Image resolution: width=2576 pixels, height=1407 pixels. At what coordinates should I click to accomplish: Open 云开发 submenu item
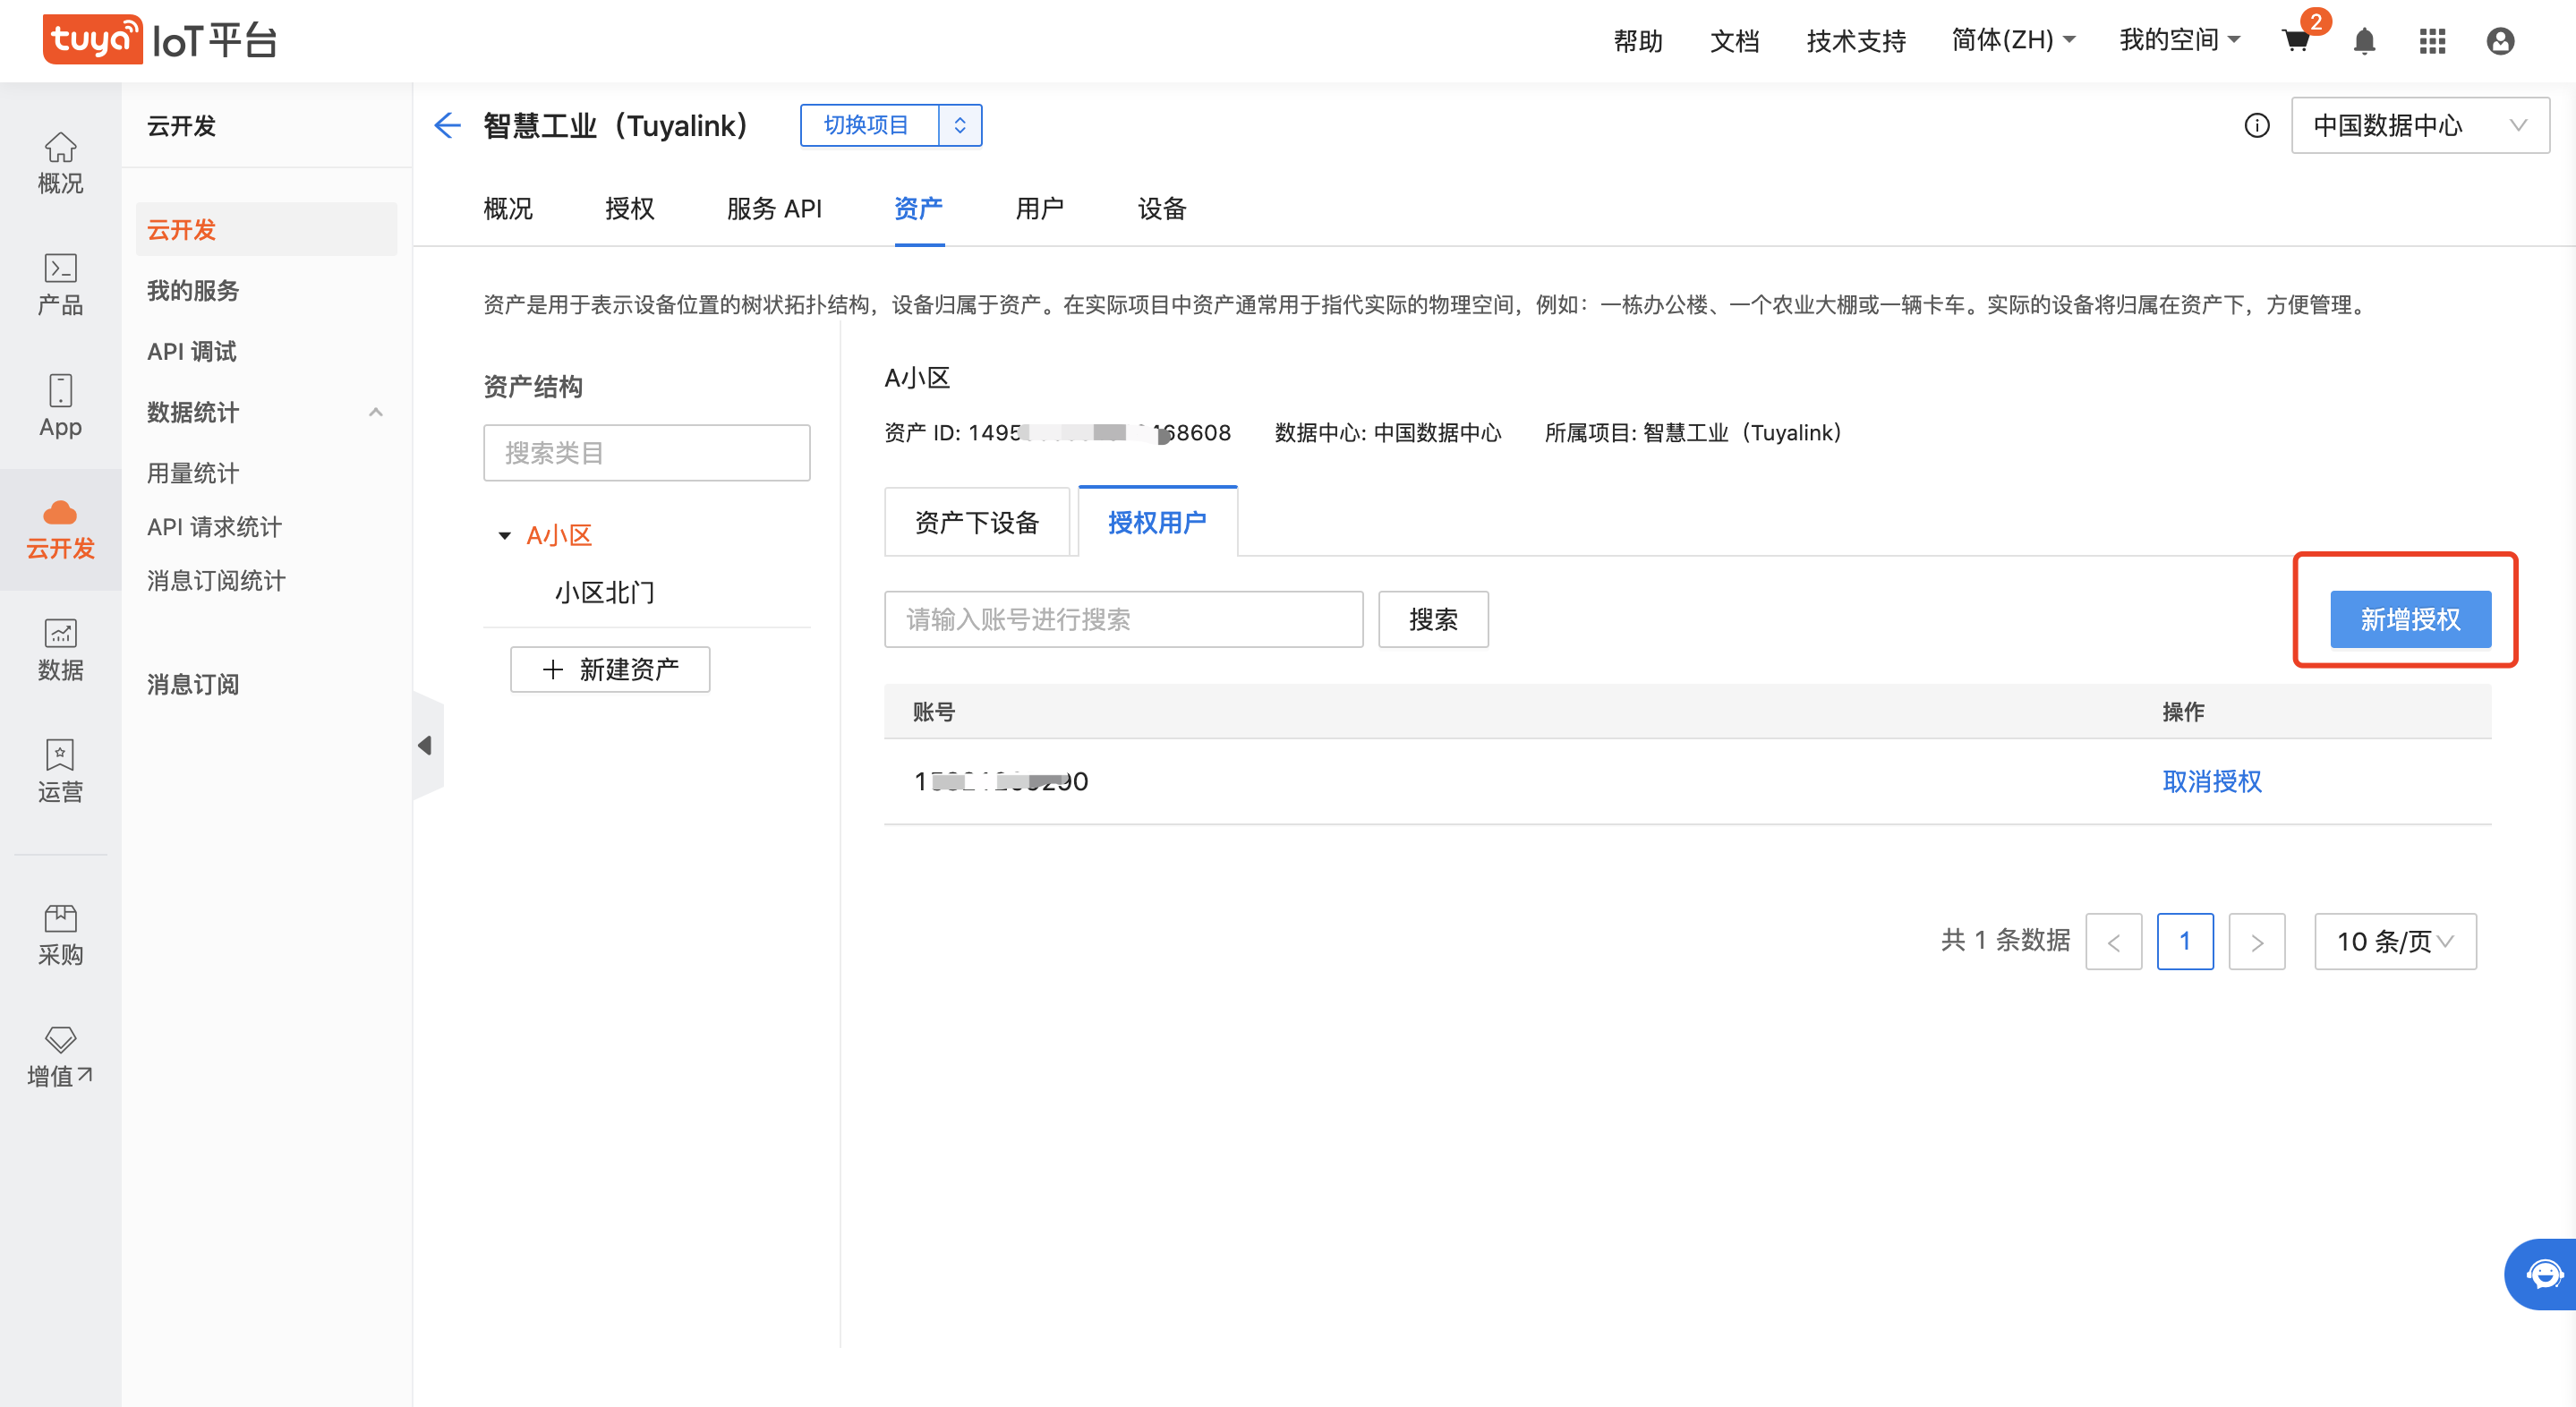(266, 229)
